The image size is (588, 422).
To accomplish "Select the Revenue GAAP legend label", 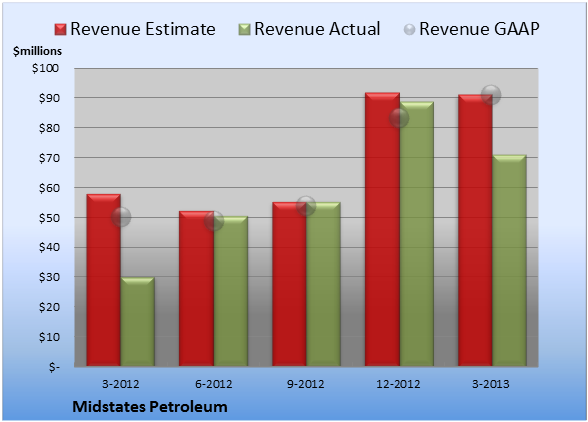I will pos(479,29).
